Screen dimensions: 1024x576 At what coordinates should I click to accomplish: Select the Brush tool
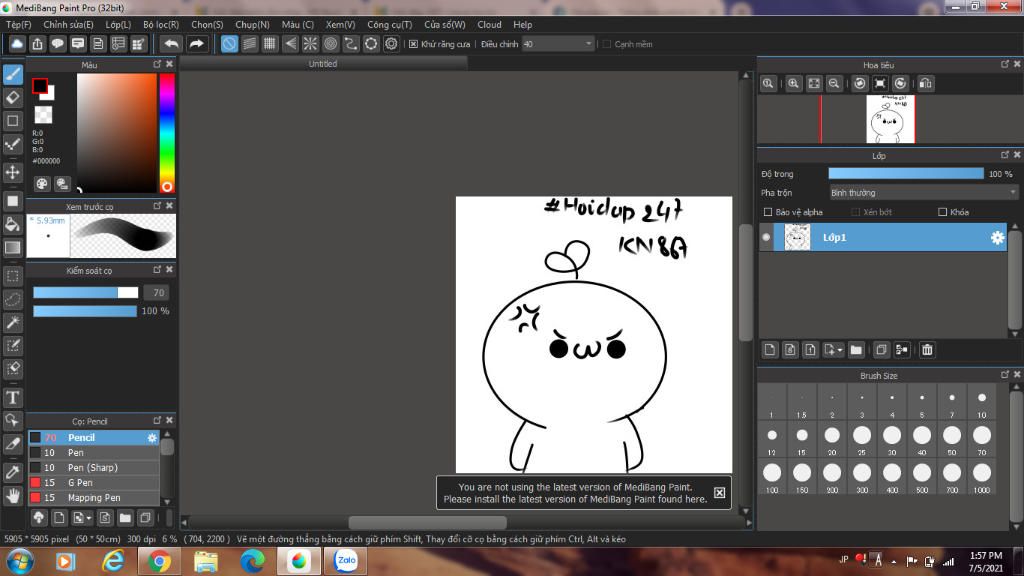coord(13,74)
